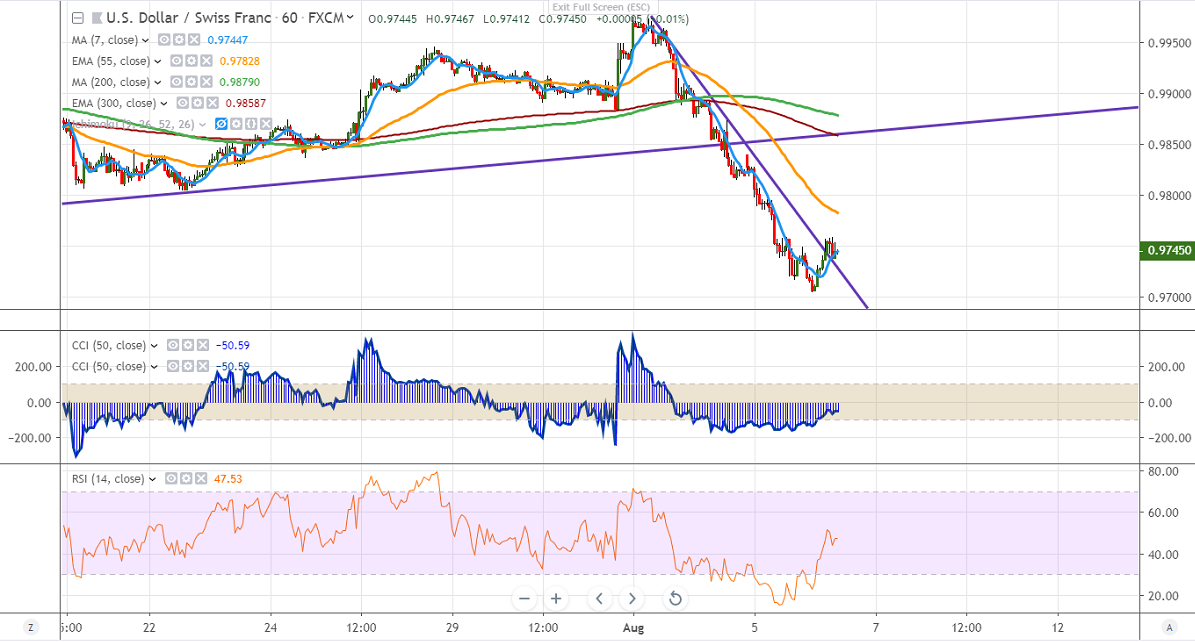Select the current price label 0.97450
This screenshot has height=642, width=1195.
coord(1167,250)
